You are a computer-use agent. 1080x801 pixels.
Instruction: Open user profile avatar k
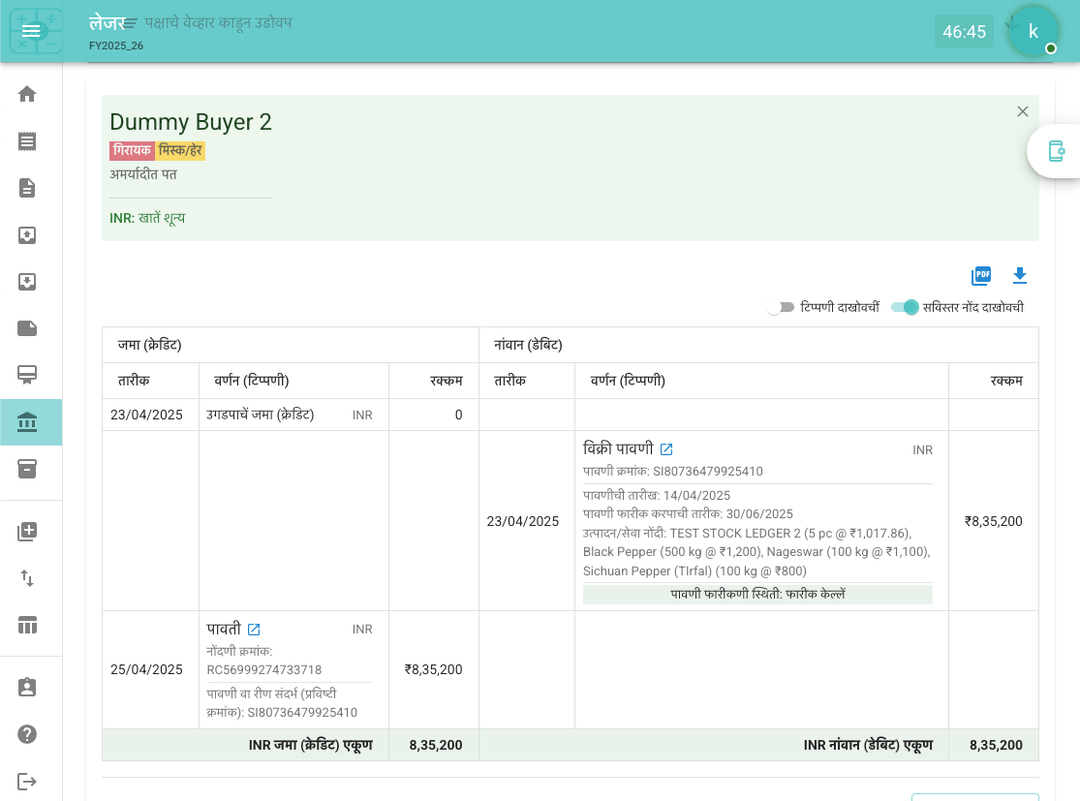[x=1033, y=31]
